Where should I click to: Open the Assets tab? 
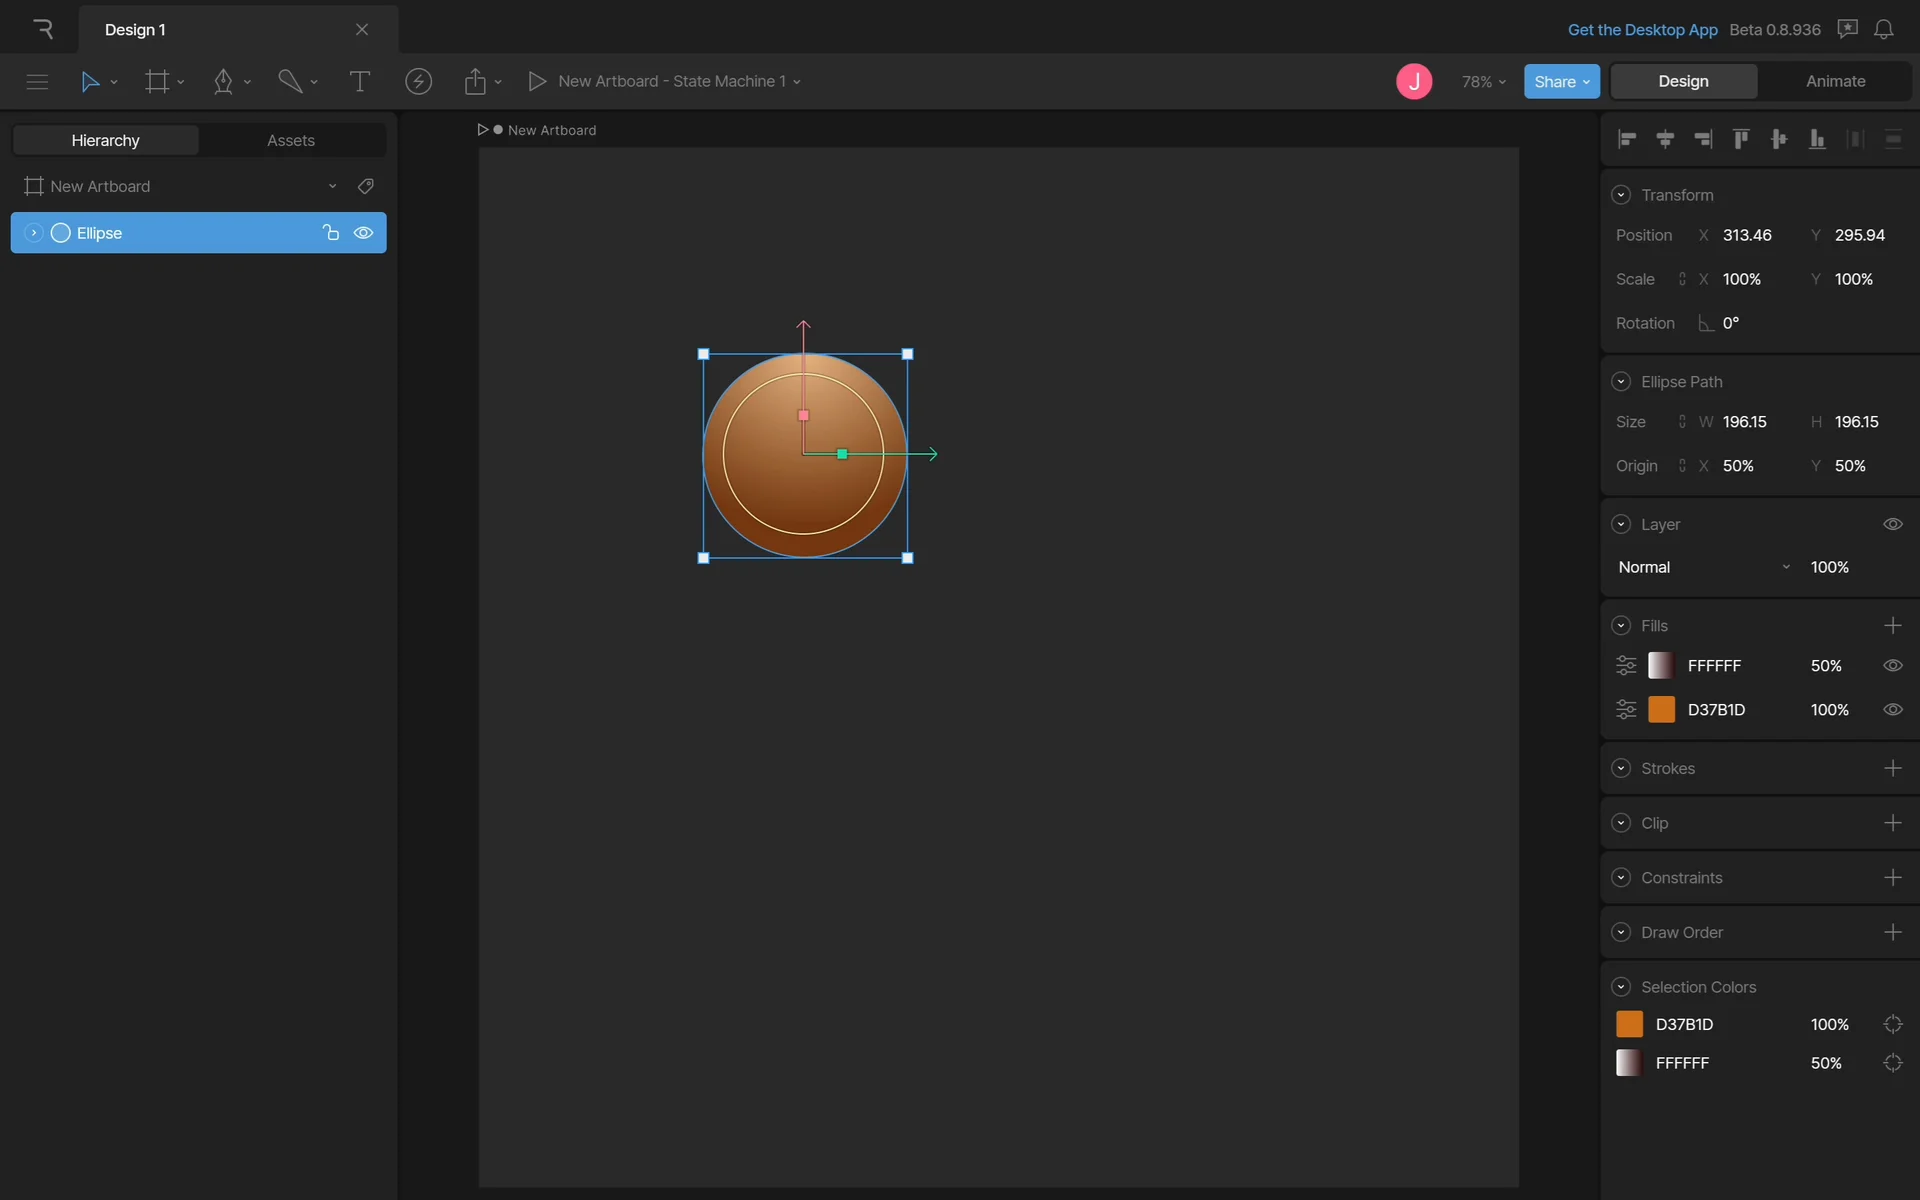click(290, 141)
